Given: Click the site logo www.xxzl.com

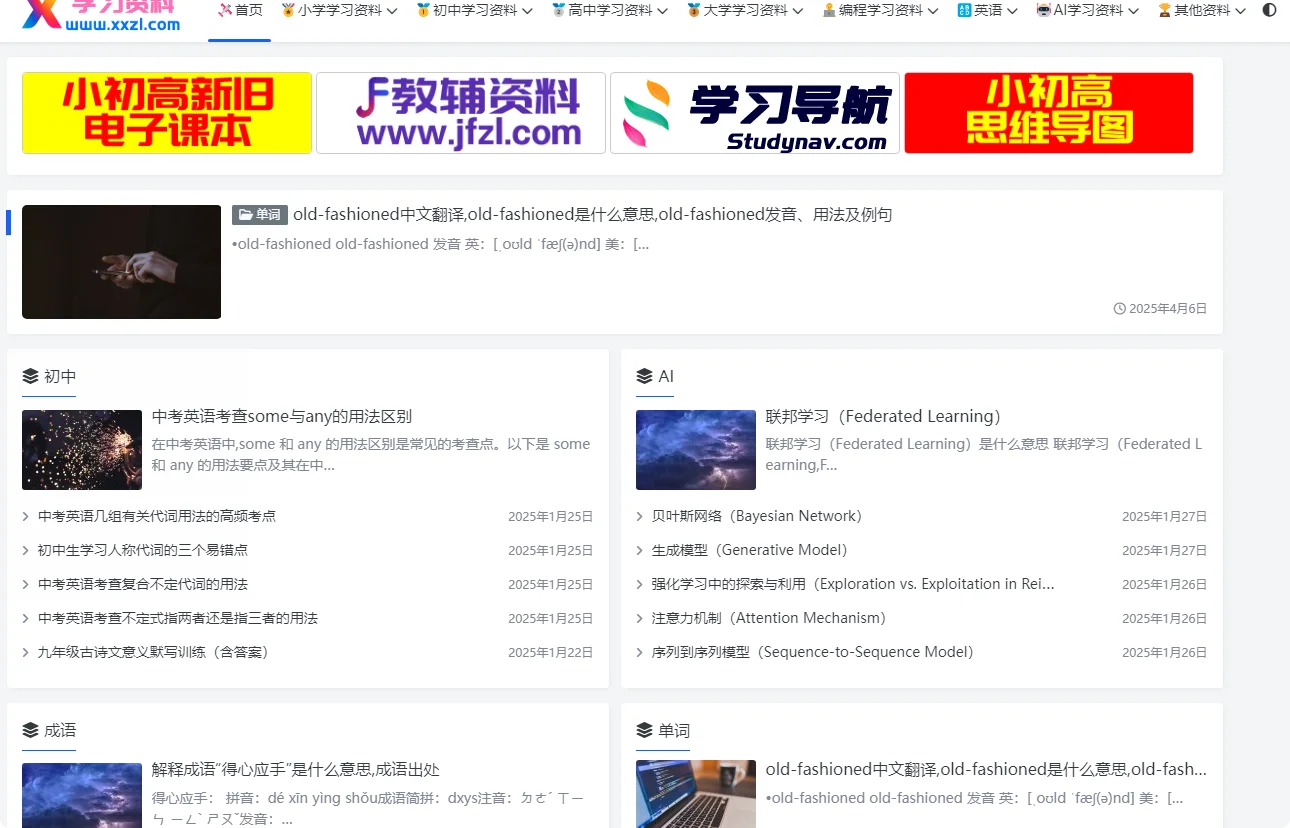Looking at the screenshot, I should click(101, 14).
